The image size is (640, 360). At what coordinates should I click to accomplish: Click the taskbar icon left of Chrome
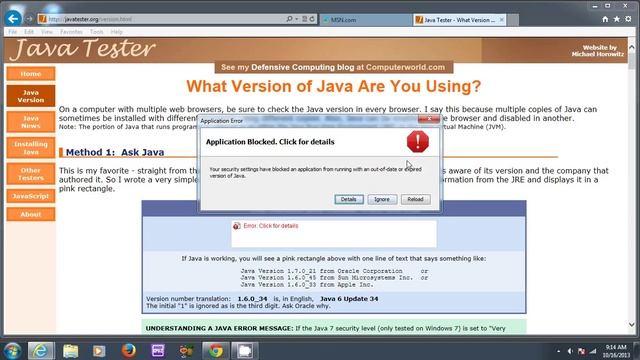click(x=186, y=351)
